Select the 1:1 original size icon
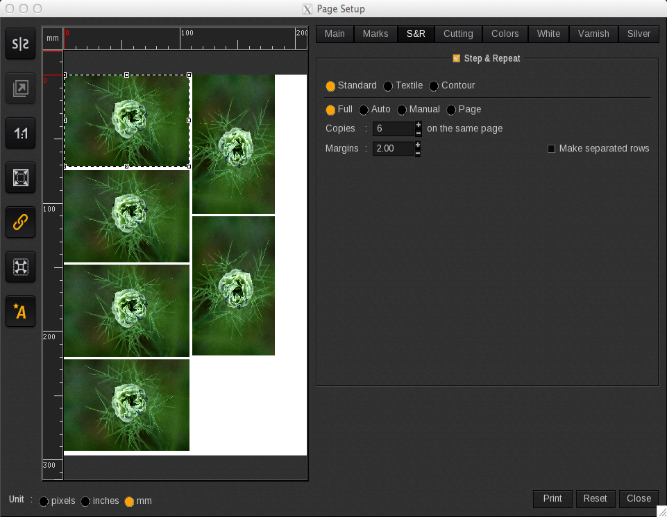Viewport: 667px width, 517px height. coord(20,134)
